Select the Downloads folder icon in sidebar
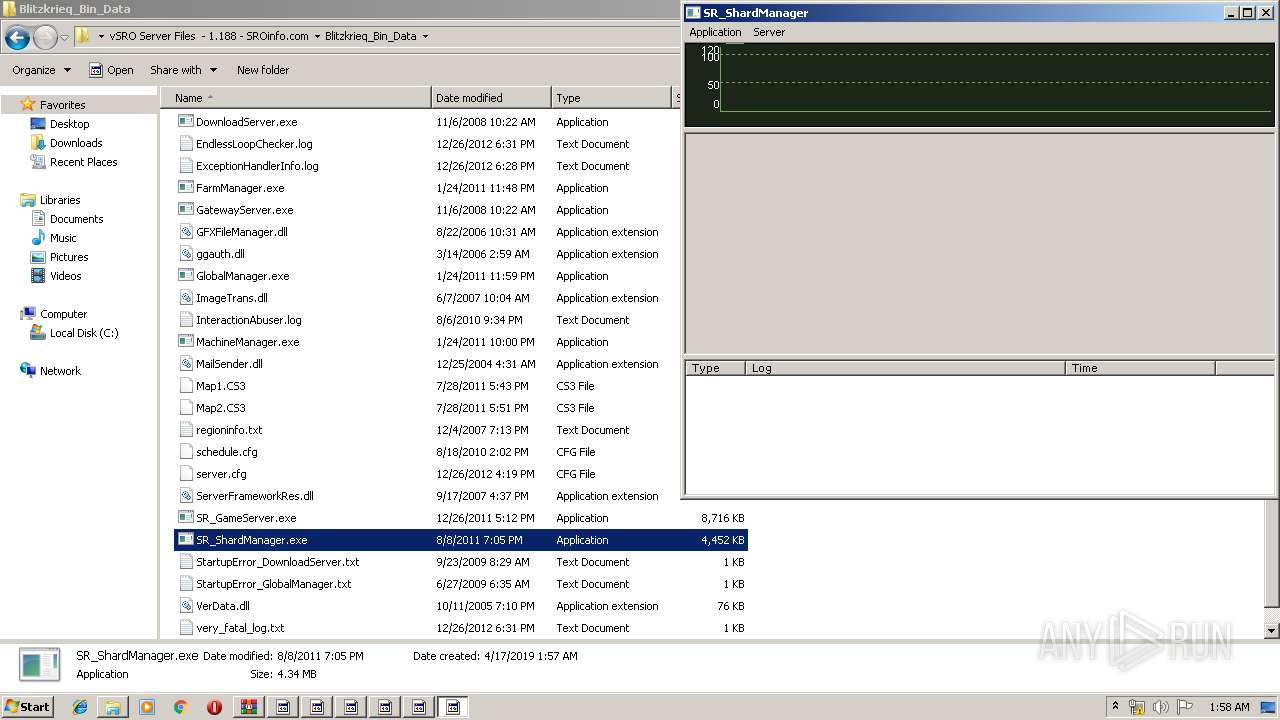 38,143
